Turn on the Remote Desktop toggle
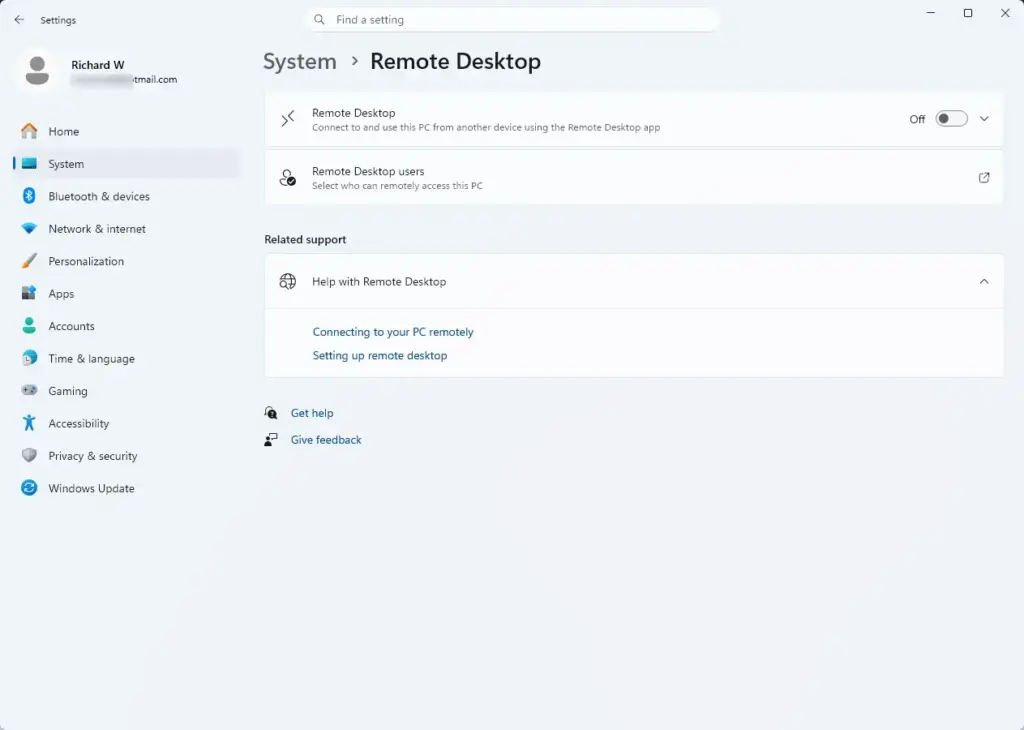Image resolution: width=1024 pixels, height=730 pixels. [x=951, y=119]
